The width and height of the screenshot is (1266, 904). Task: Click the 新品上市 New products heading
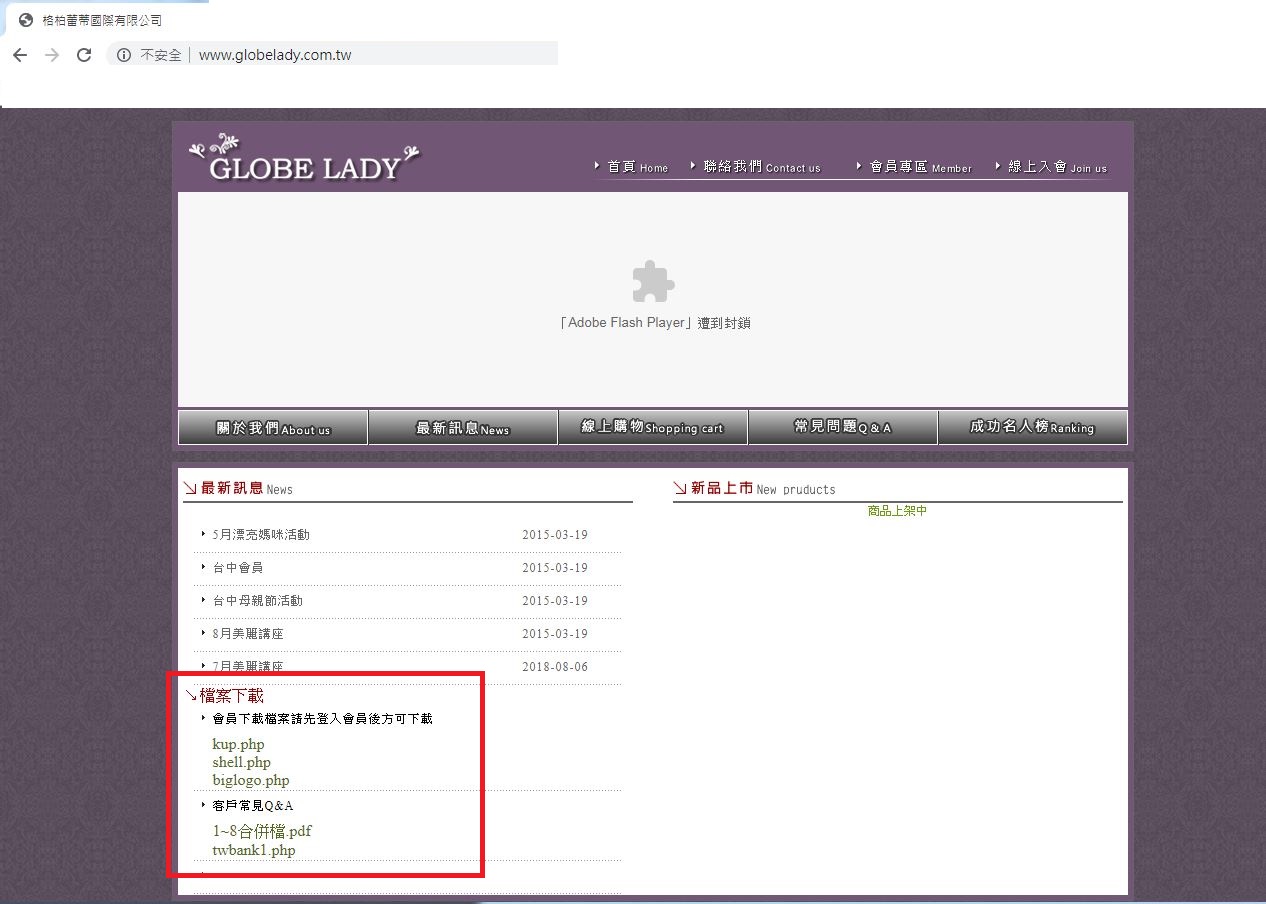click(754, 488)
